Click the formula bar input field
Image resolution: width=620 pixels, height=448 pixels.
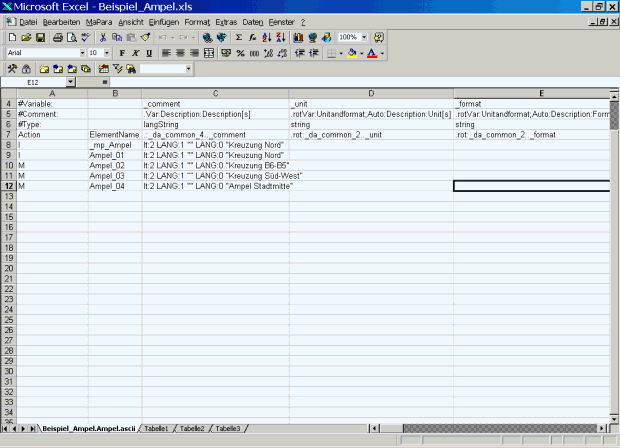click(x=364, y=82)
